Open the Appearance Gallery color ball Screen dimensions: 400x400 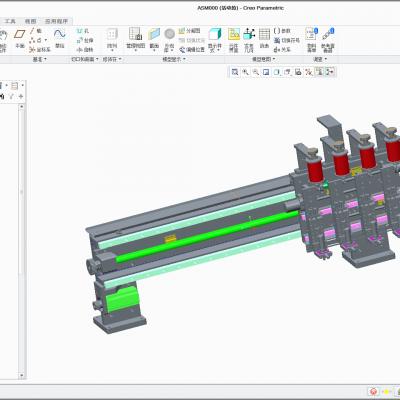click(169, 40)
